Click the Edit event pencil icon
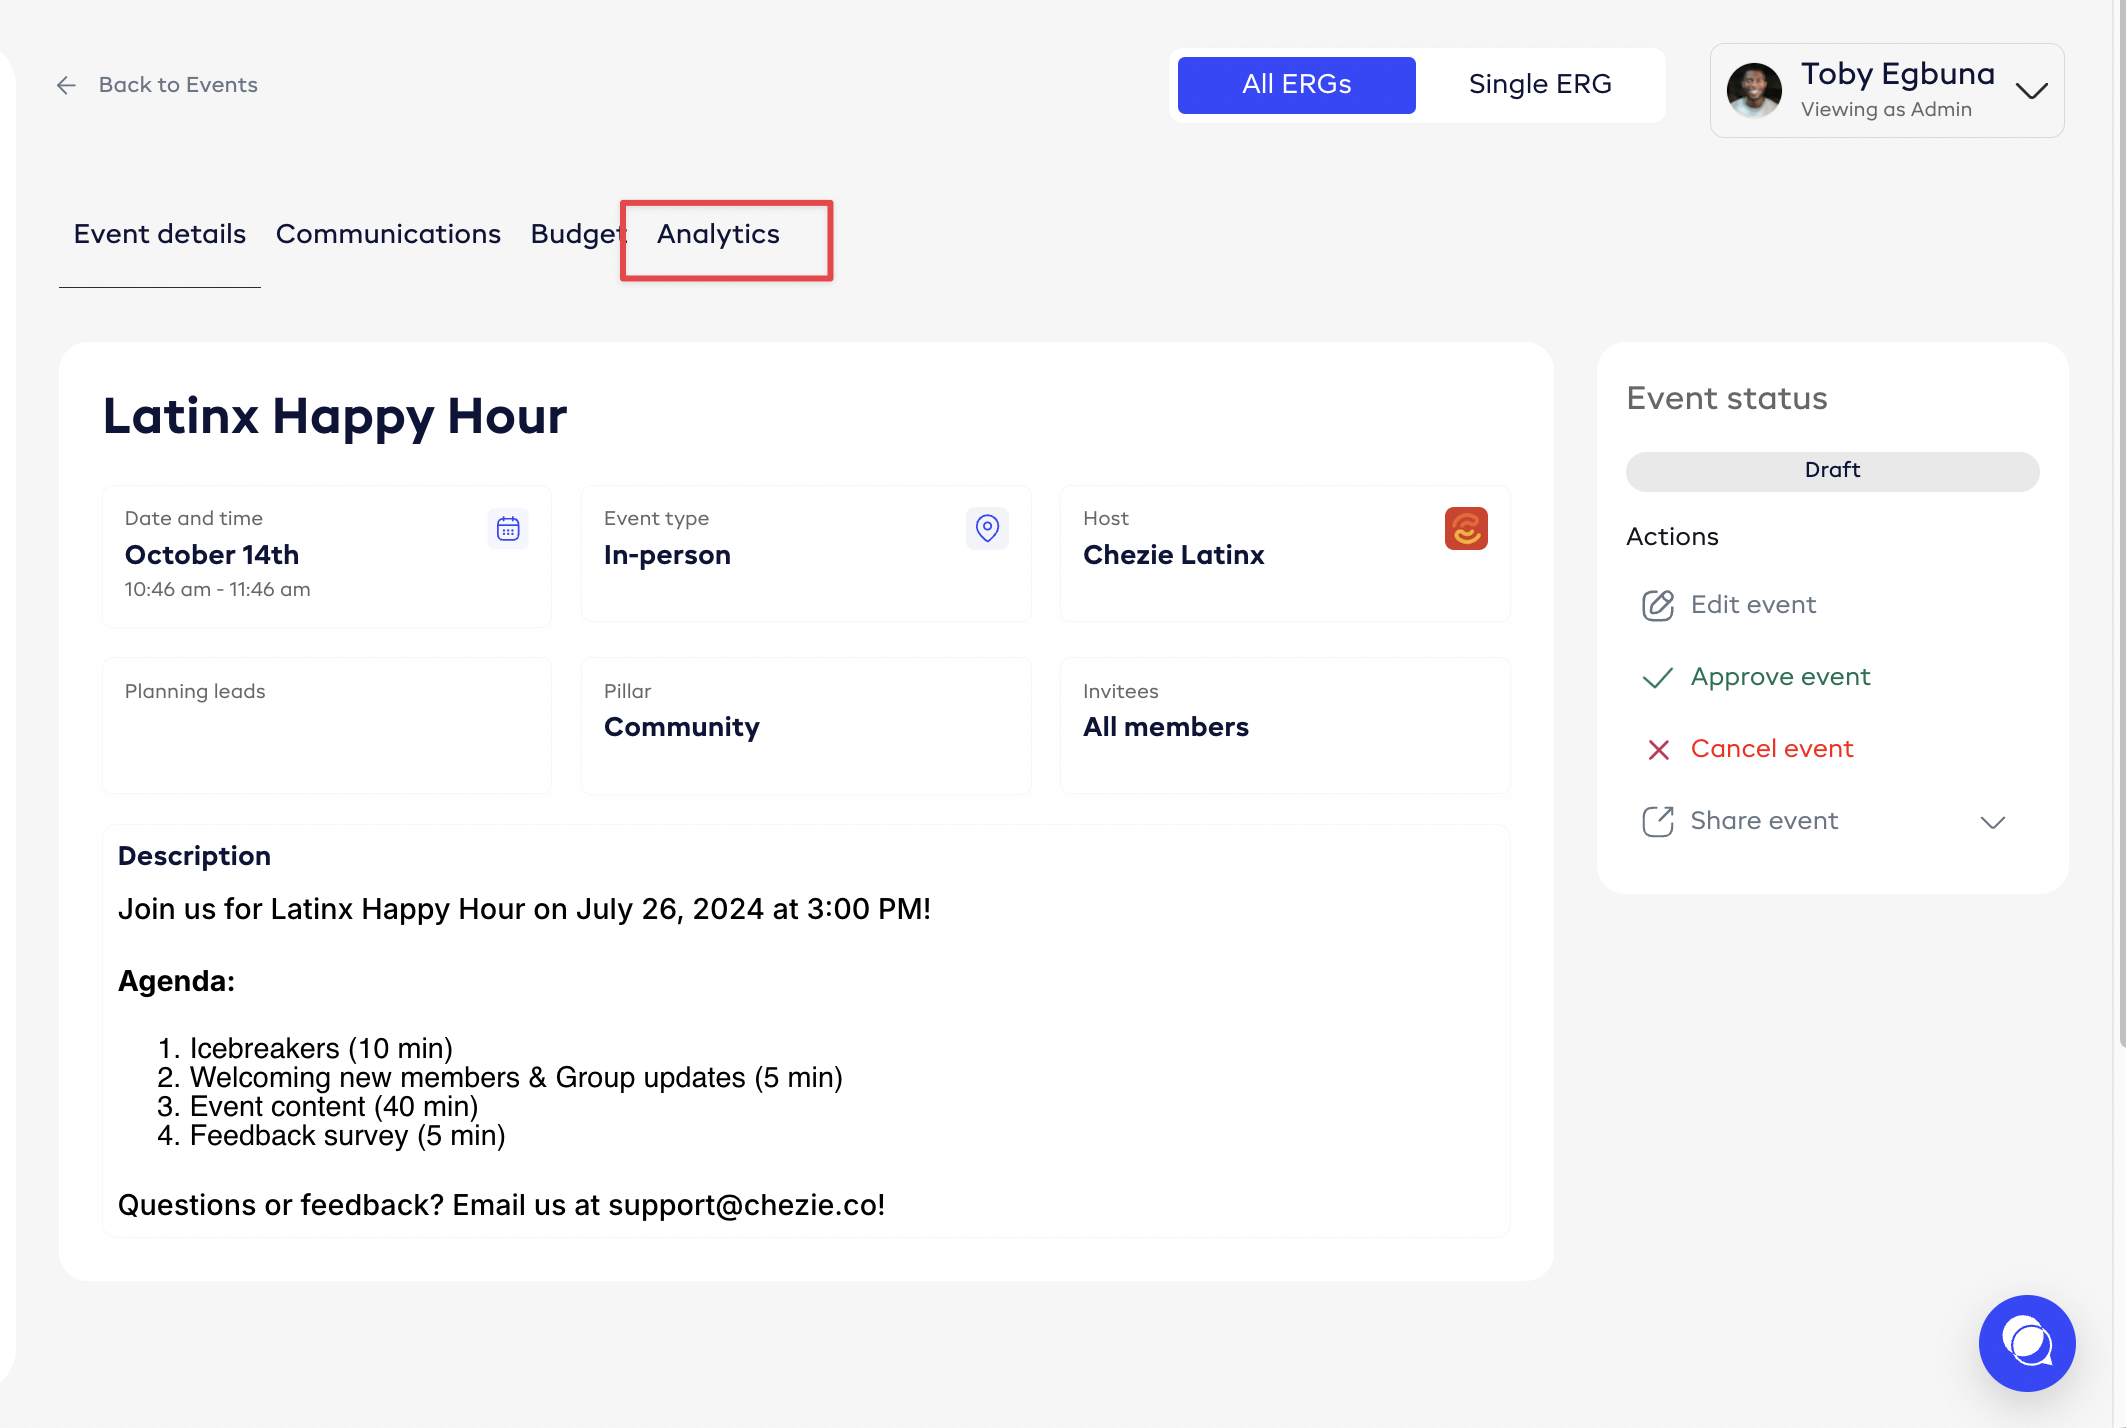The image size is (2126, 1428). pos(1657,605)
